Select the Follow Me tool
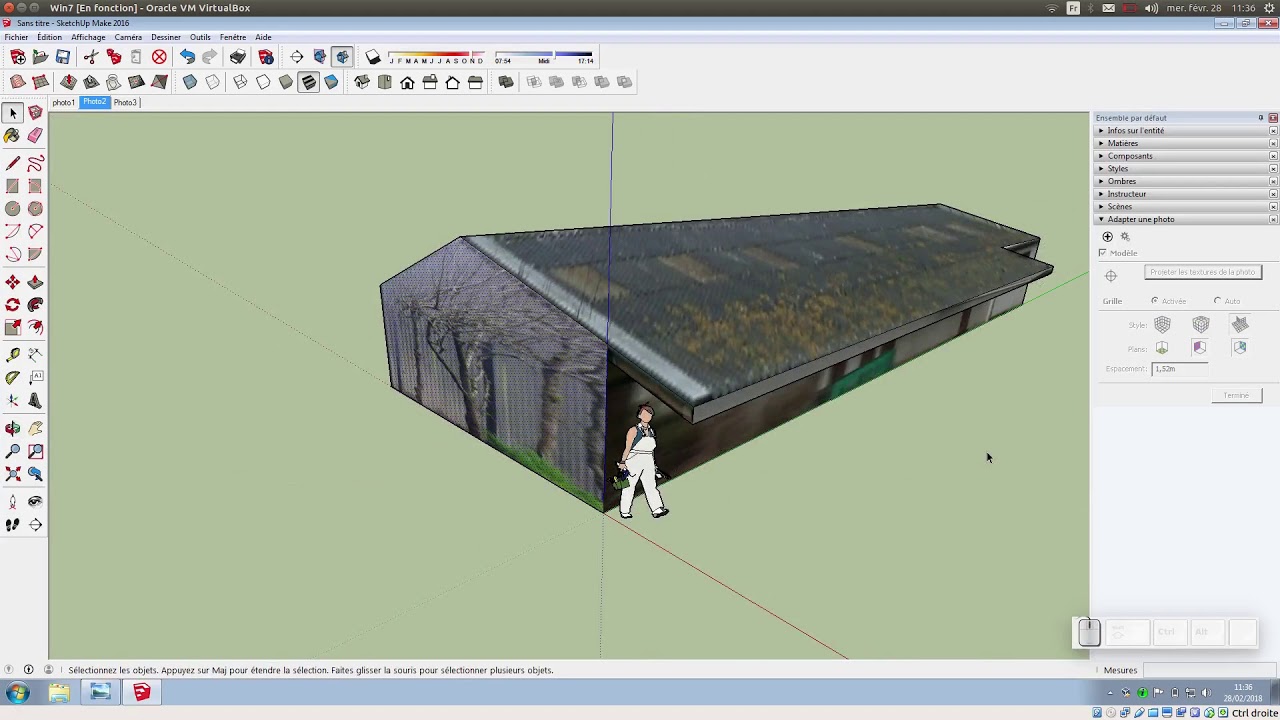Viewport: 1280px width, 720px height. click(35, 305)
